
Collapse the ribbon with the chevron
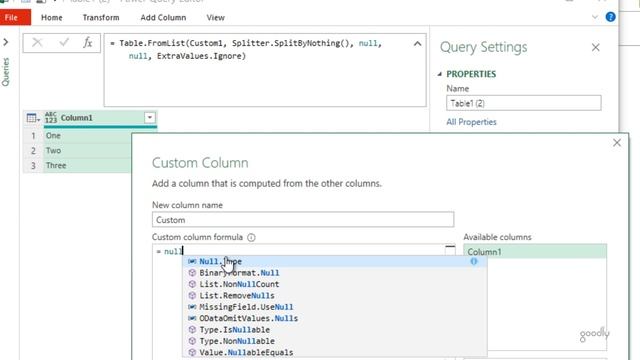(x=595, y=17)
